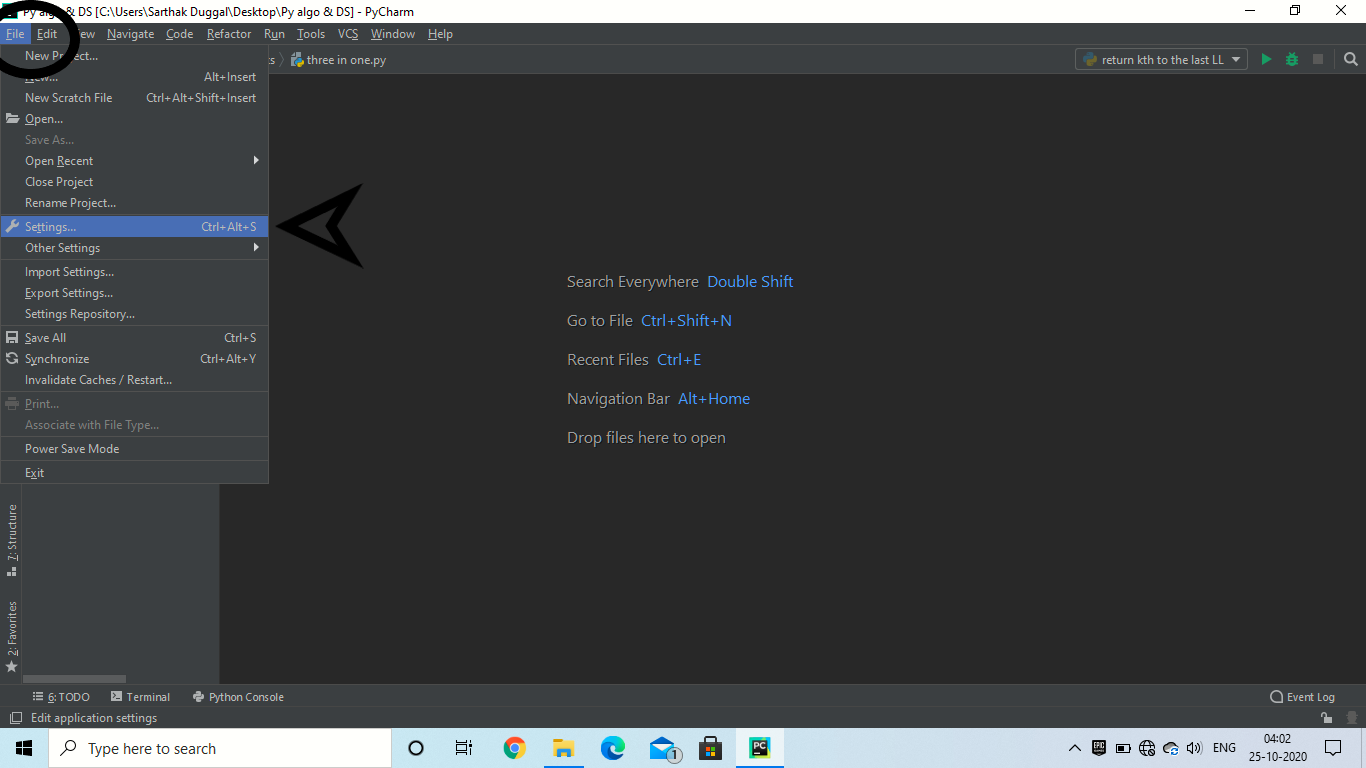This screenshot has height=768, width=1366.
Task: Select 'three in one.py' in navigation bar
Action: point(346,60)
